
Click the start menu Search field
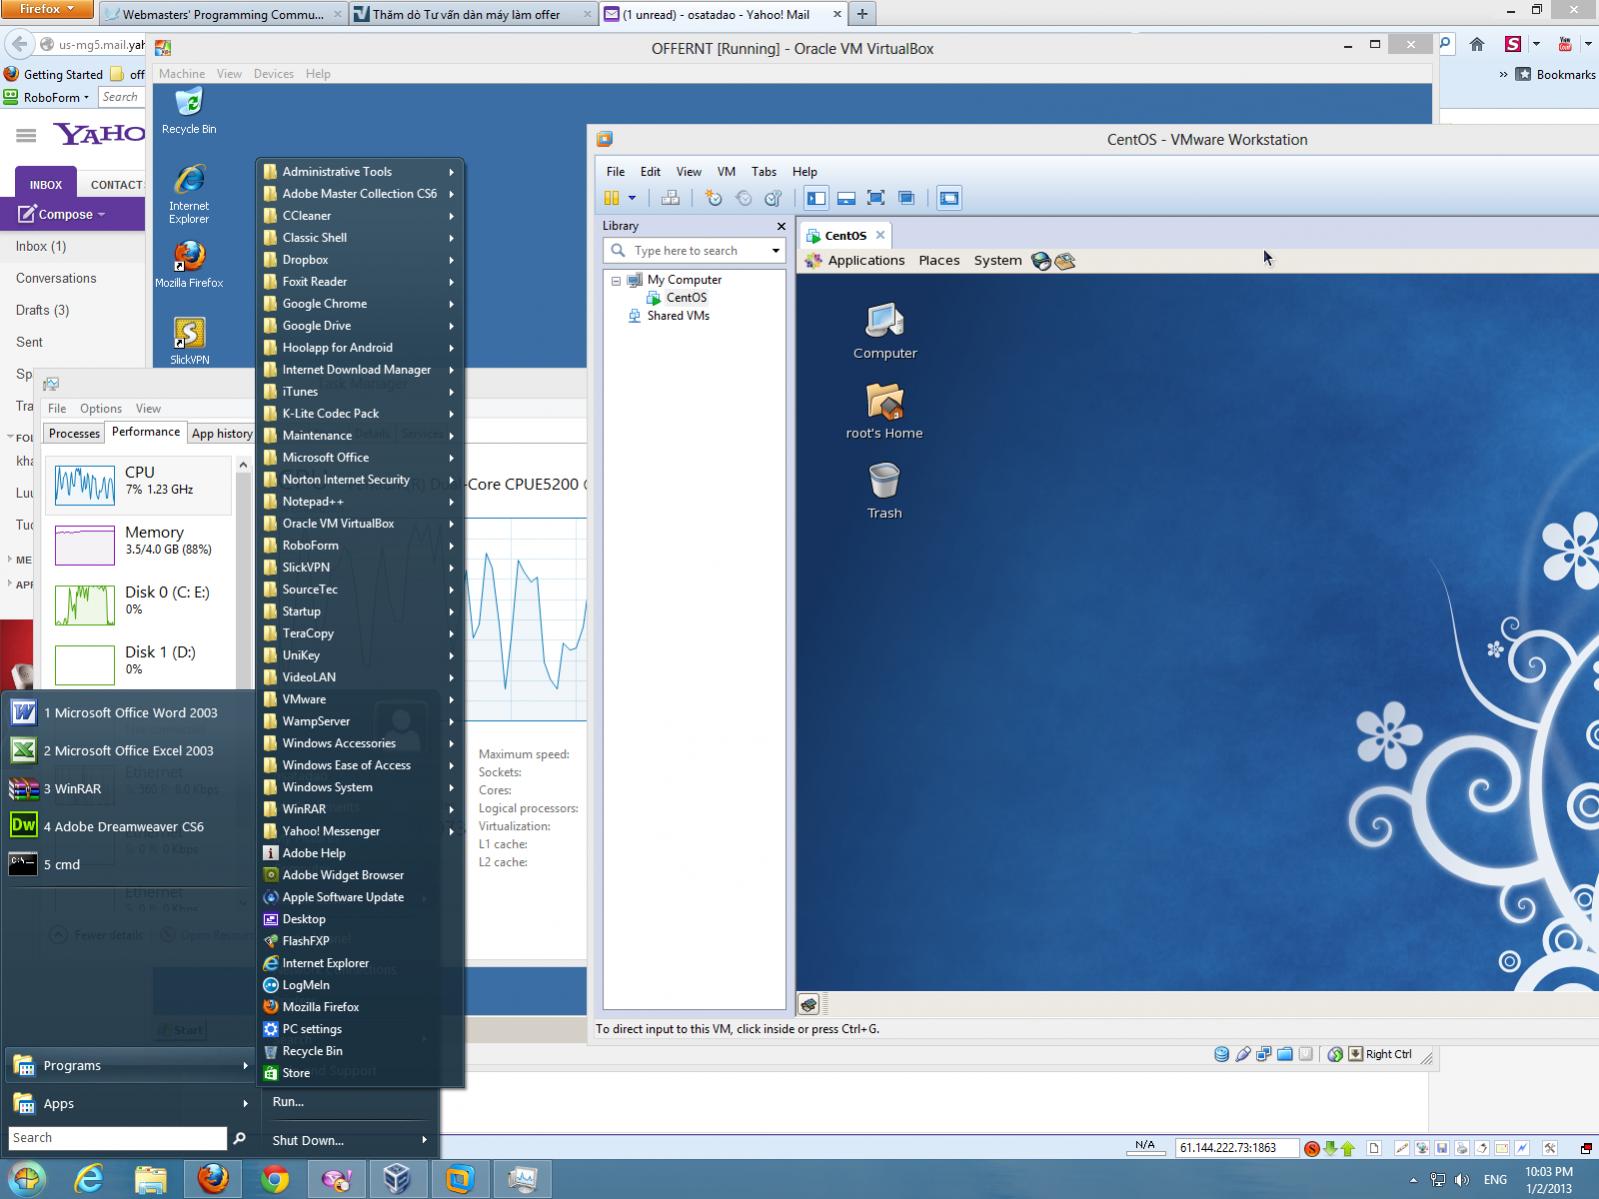117,1138
